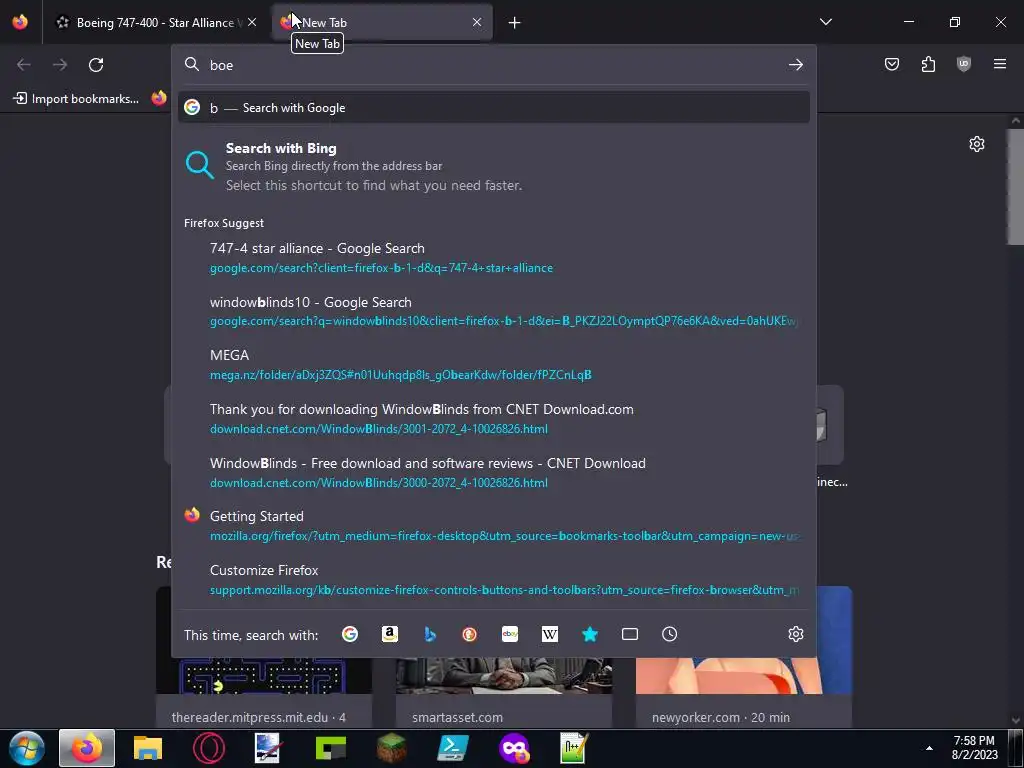
Task: Open 'Thank you for downloading WindowBlinds' suggestion
Action: (x=494, y=419)
